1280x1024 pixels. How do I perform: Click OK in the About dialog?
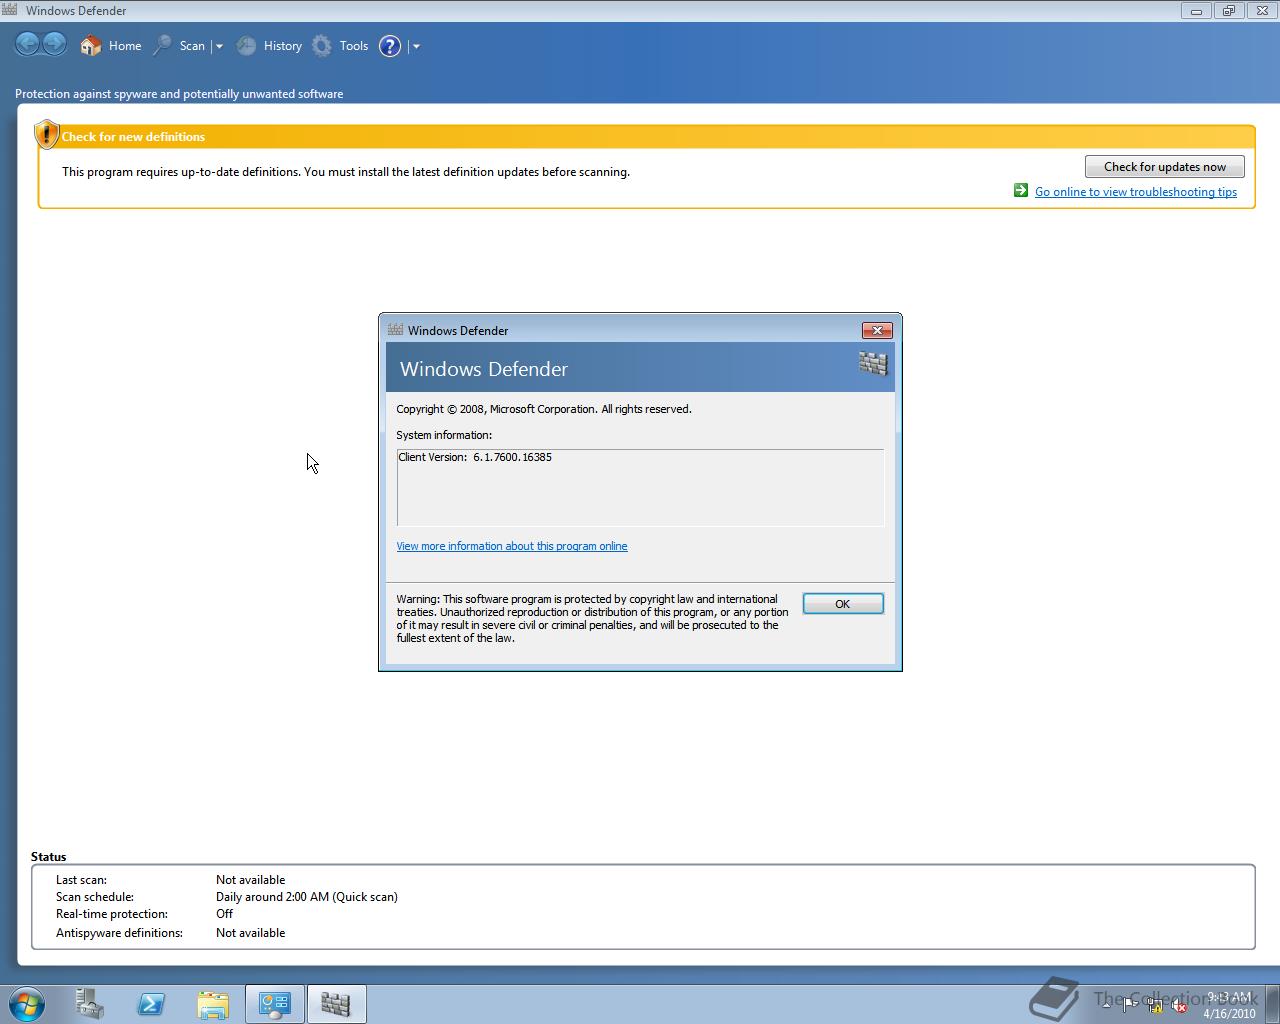[842, 604]
